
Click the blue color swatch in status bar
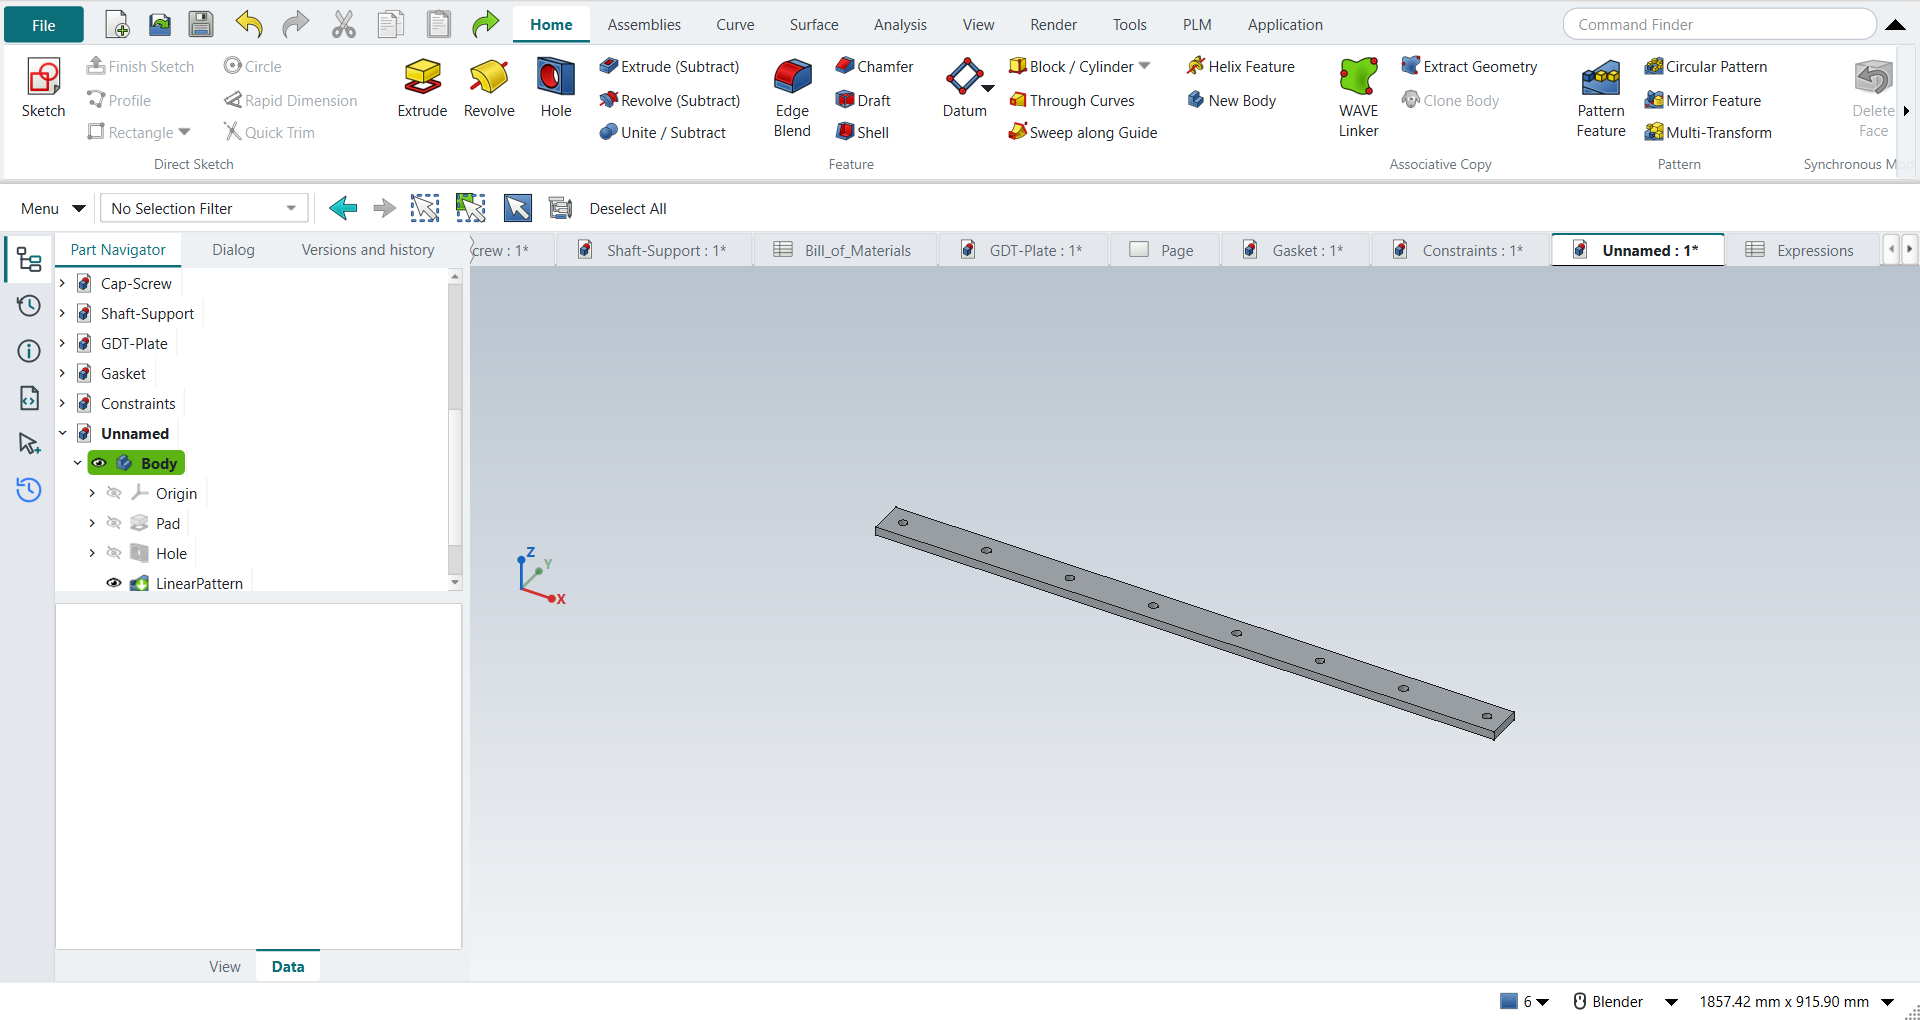tap(1509, 1001)
